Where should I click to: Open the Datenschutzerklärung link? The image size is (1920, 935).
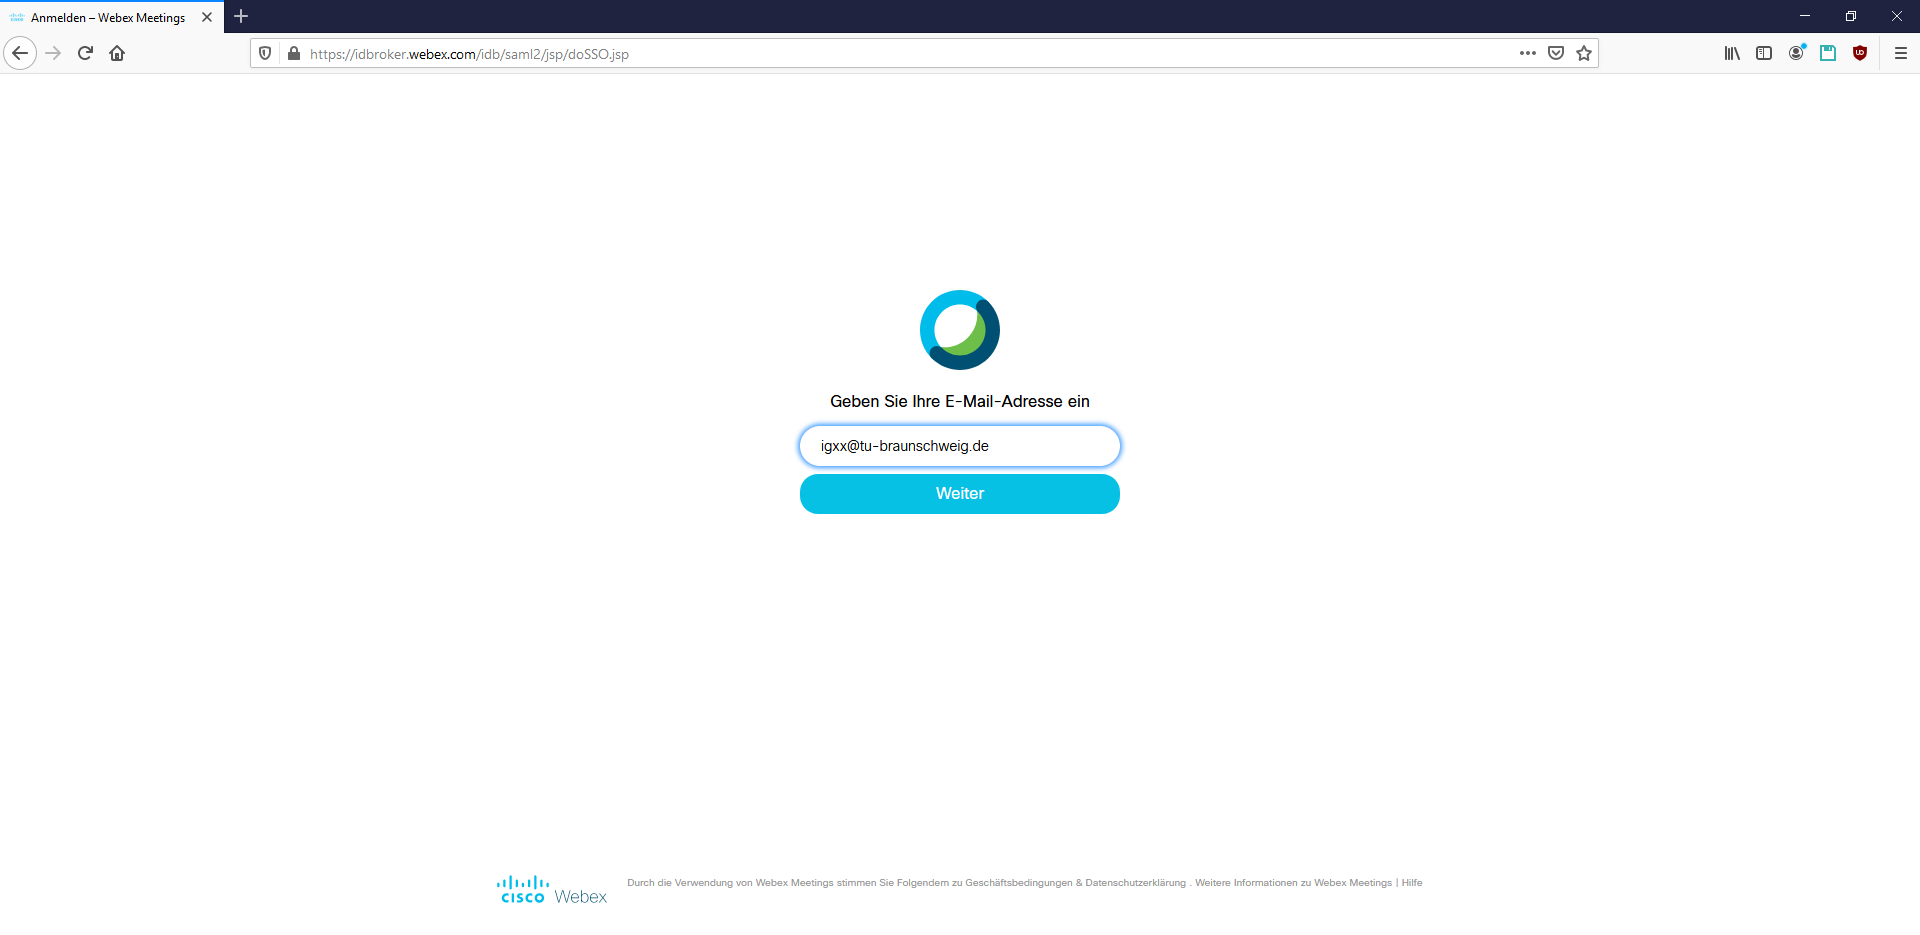point(1136,883)
